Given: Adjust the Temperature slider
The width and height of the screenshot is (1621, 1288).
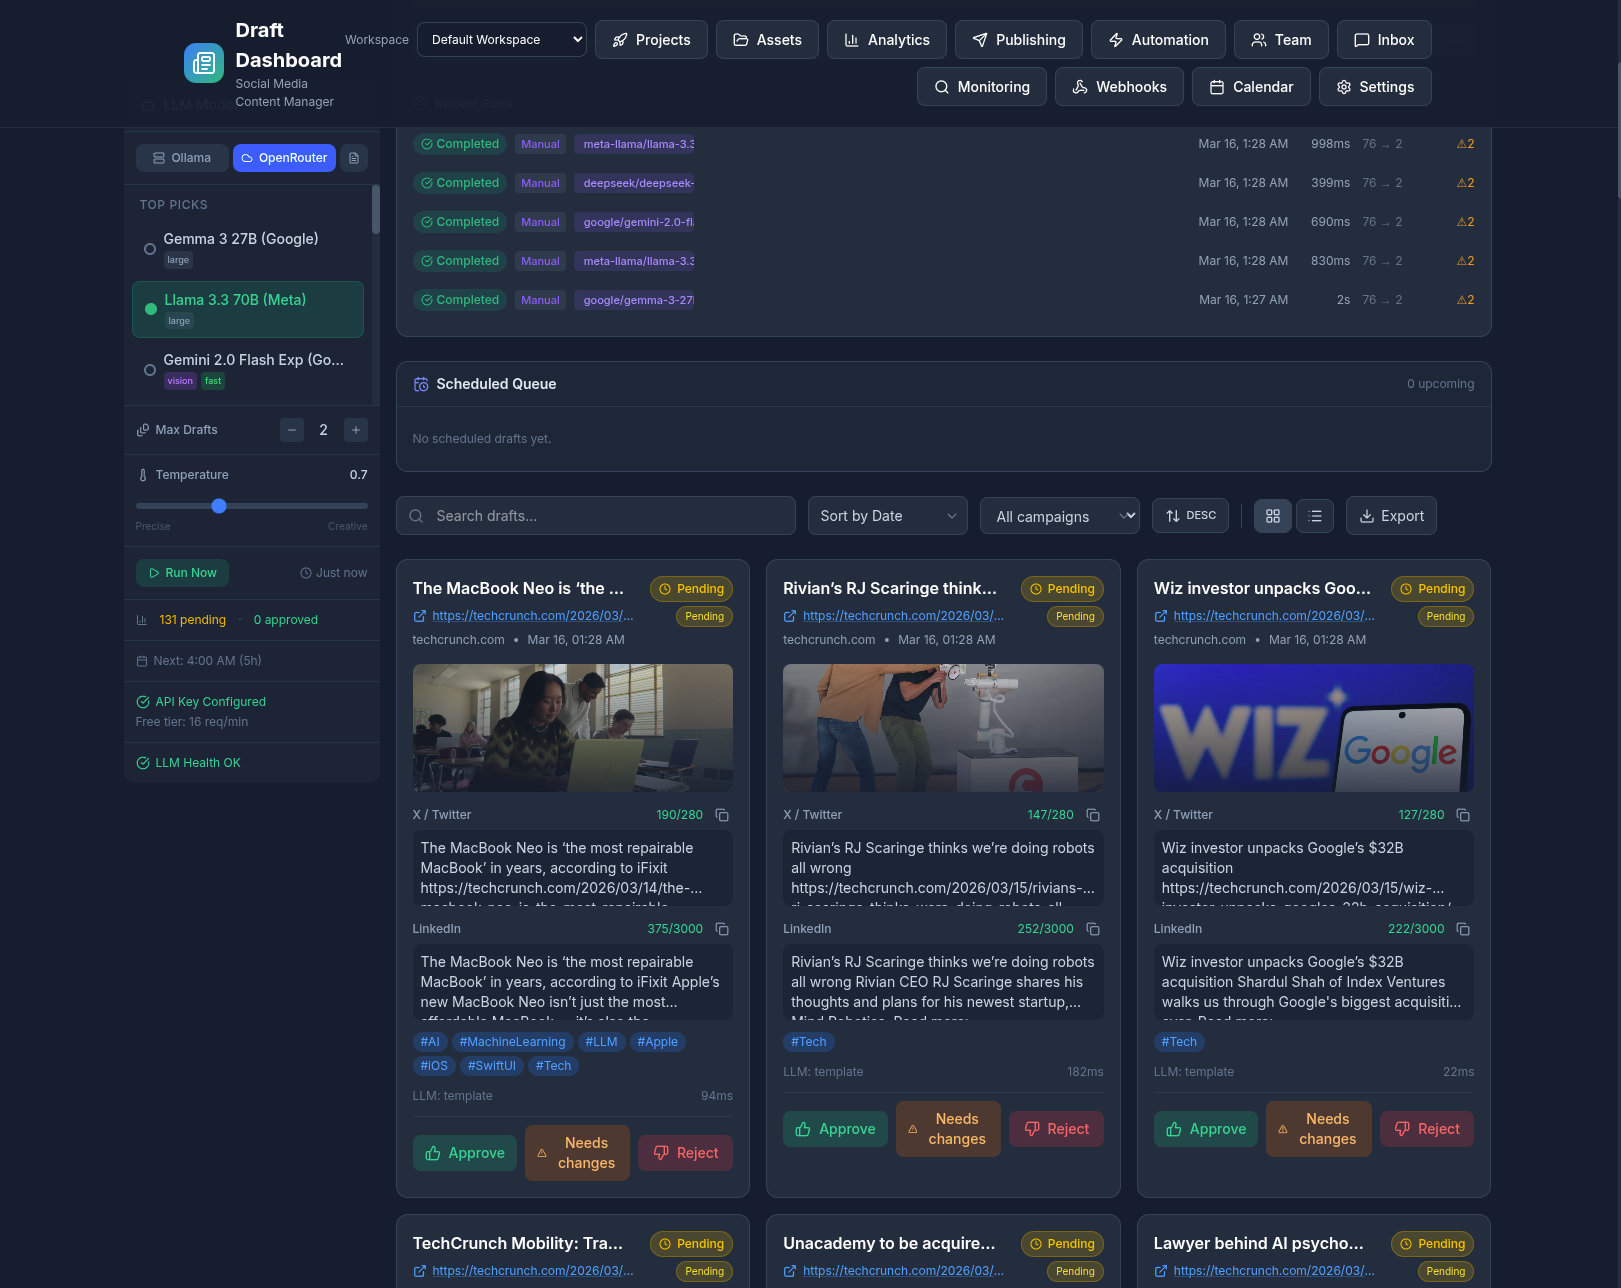Looking at the screenshot, I should [x=219, y=506].
